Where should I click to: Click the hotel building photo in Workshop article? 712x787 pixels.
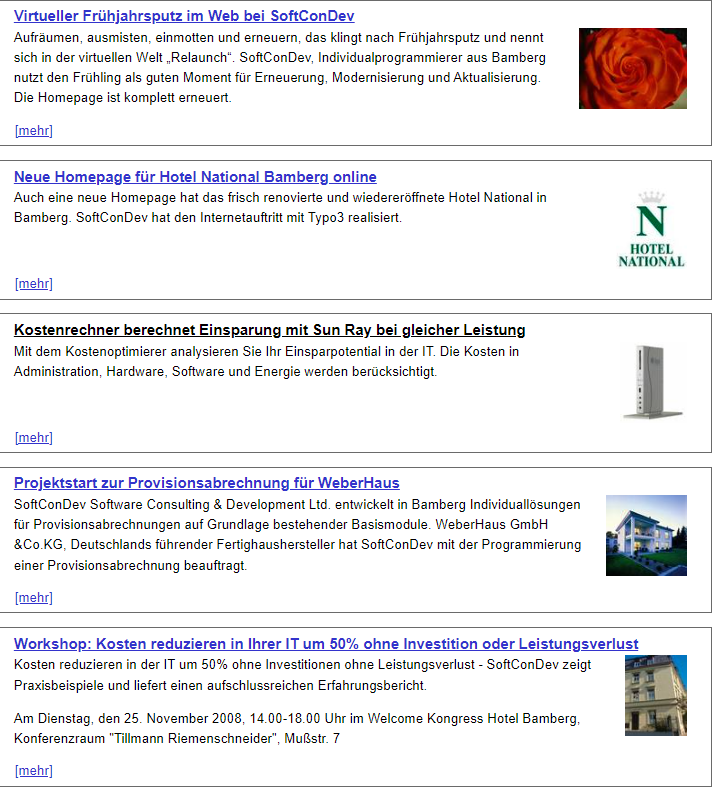click(656, 695)
